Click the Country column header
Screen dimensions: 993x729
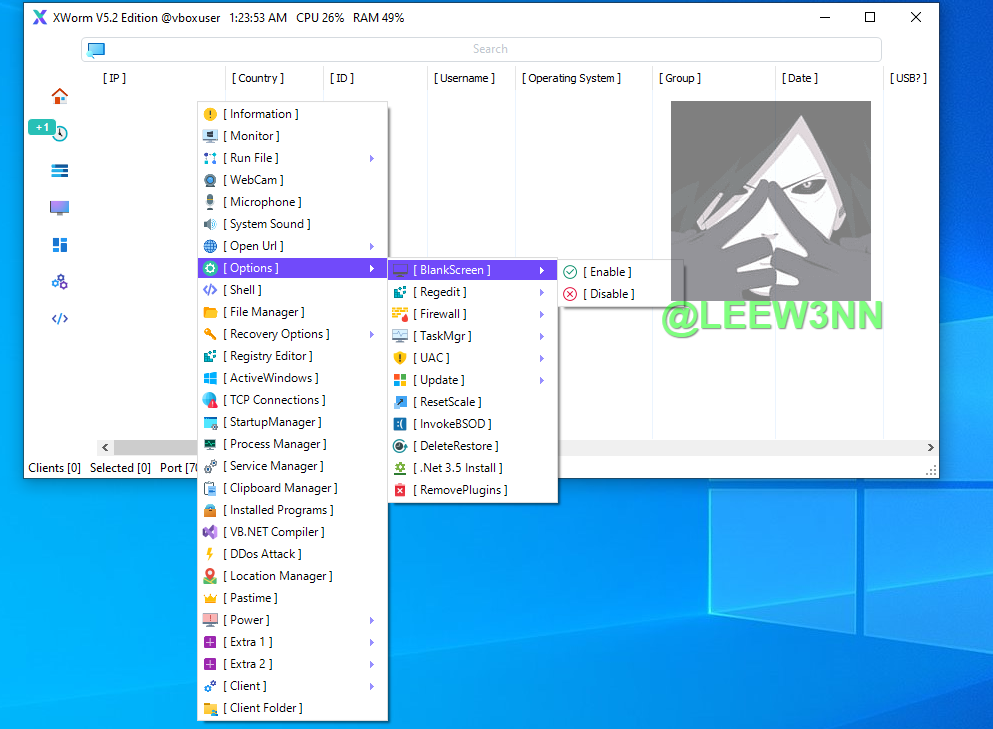point(258,78)
